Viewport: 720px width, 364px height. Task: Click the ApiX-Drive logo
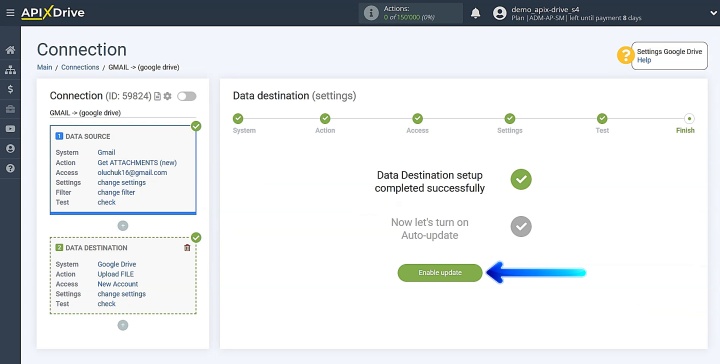click(53, 13)
